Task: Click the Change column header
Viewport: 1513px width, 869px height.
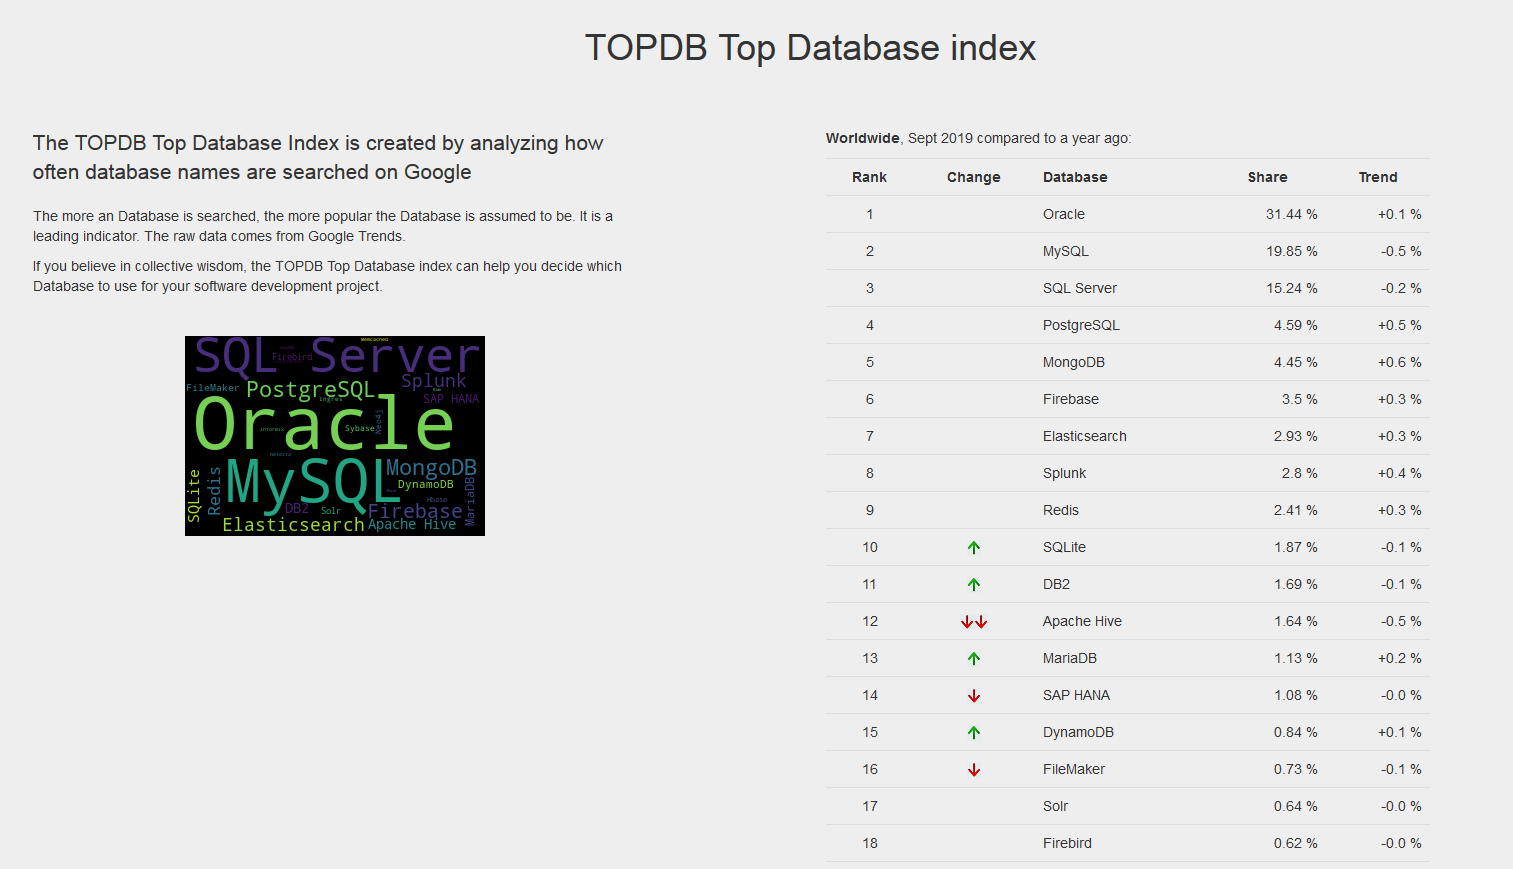Action: pos(974,177)
